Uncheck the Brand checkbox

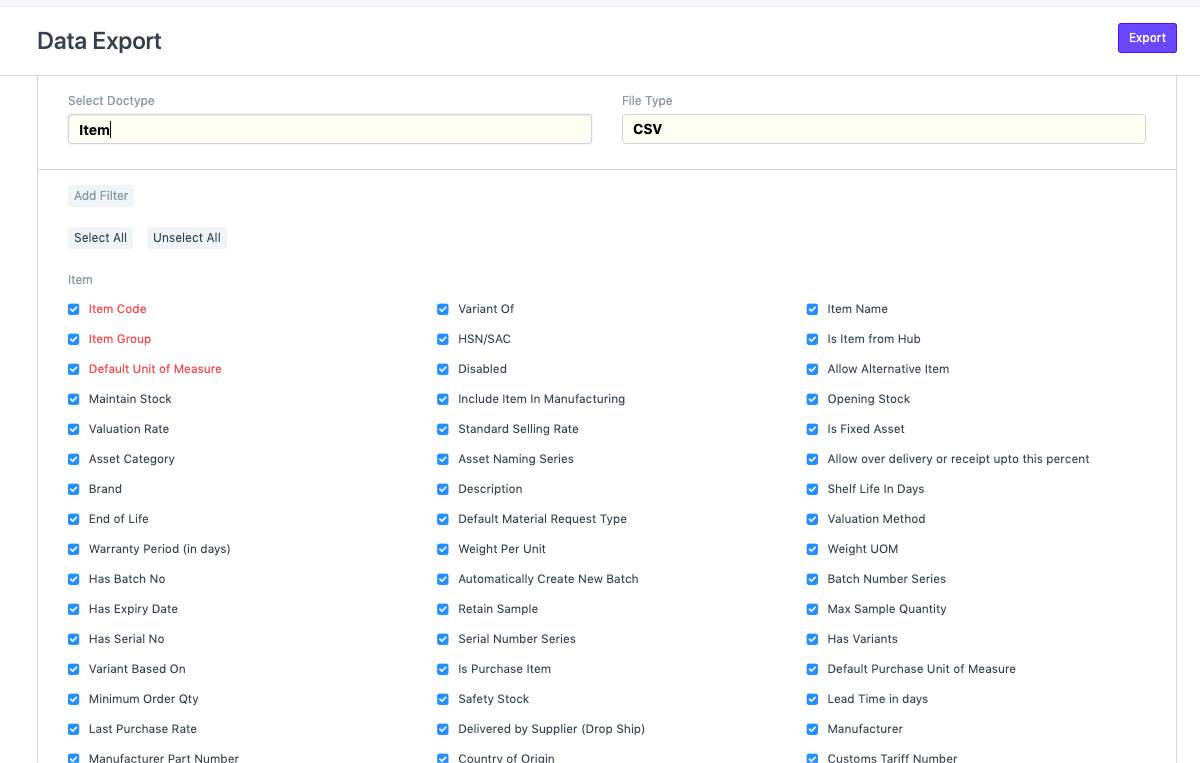pos(74,490)
